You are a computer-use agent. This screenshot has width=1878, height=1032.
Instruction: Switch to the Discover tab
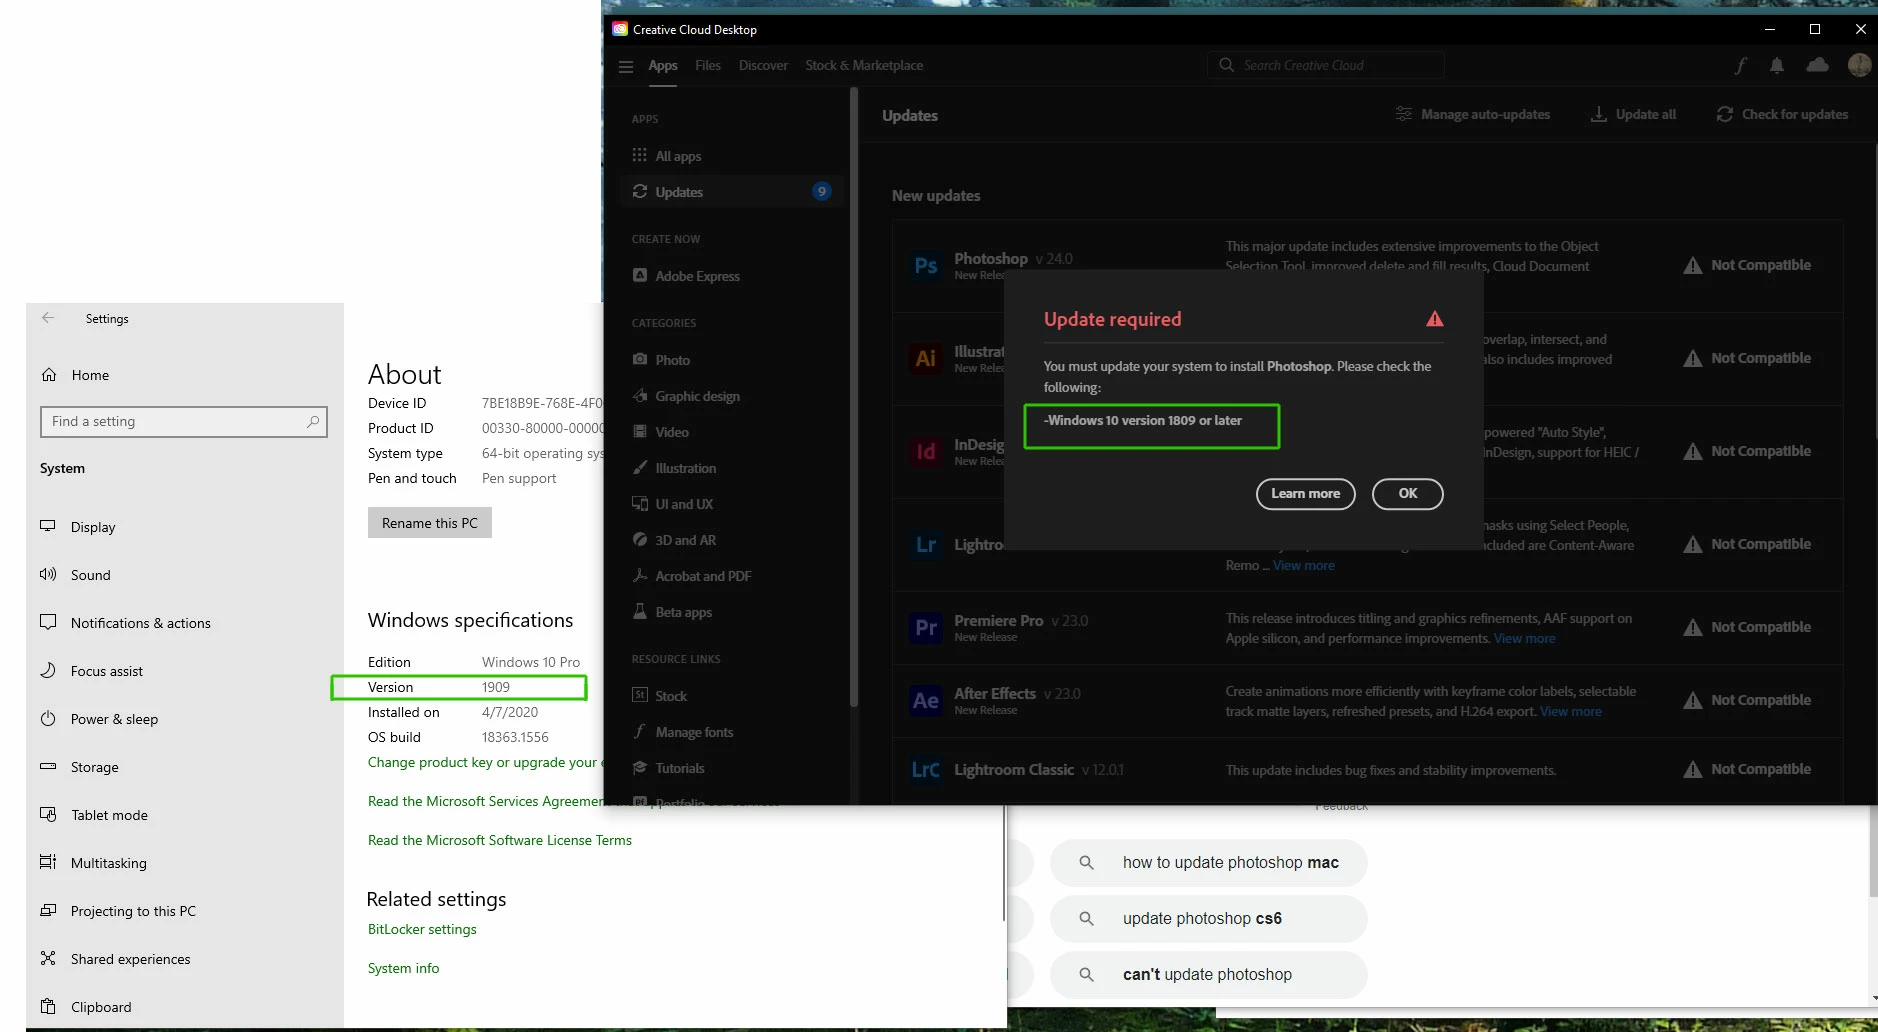(x=763, y=66)
